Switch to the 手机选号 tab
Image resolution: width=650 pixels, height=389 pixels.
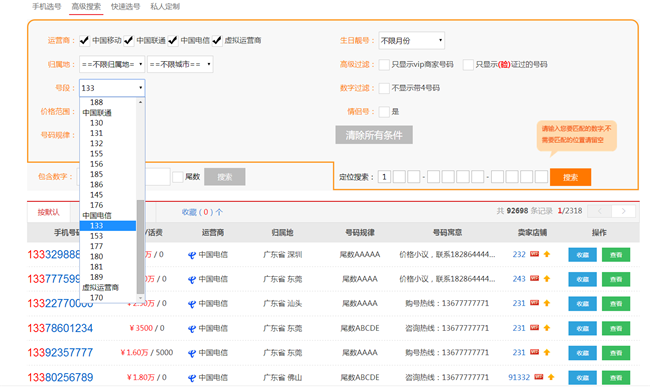coord(47,7)
